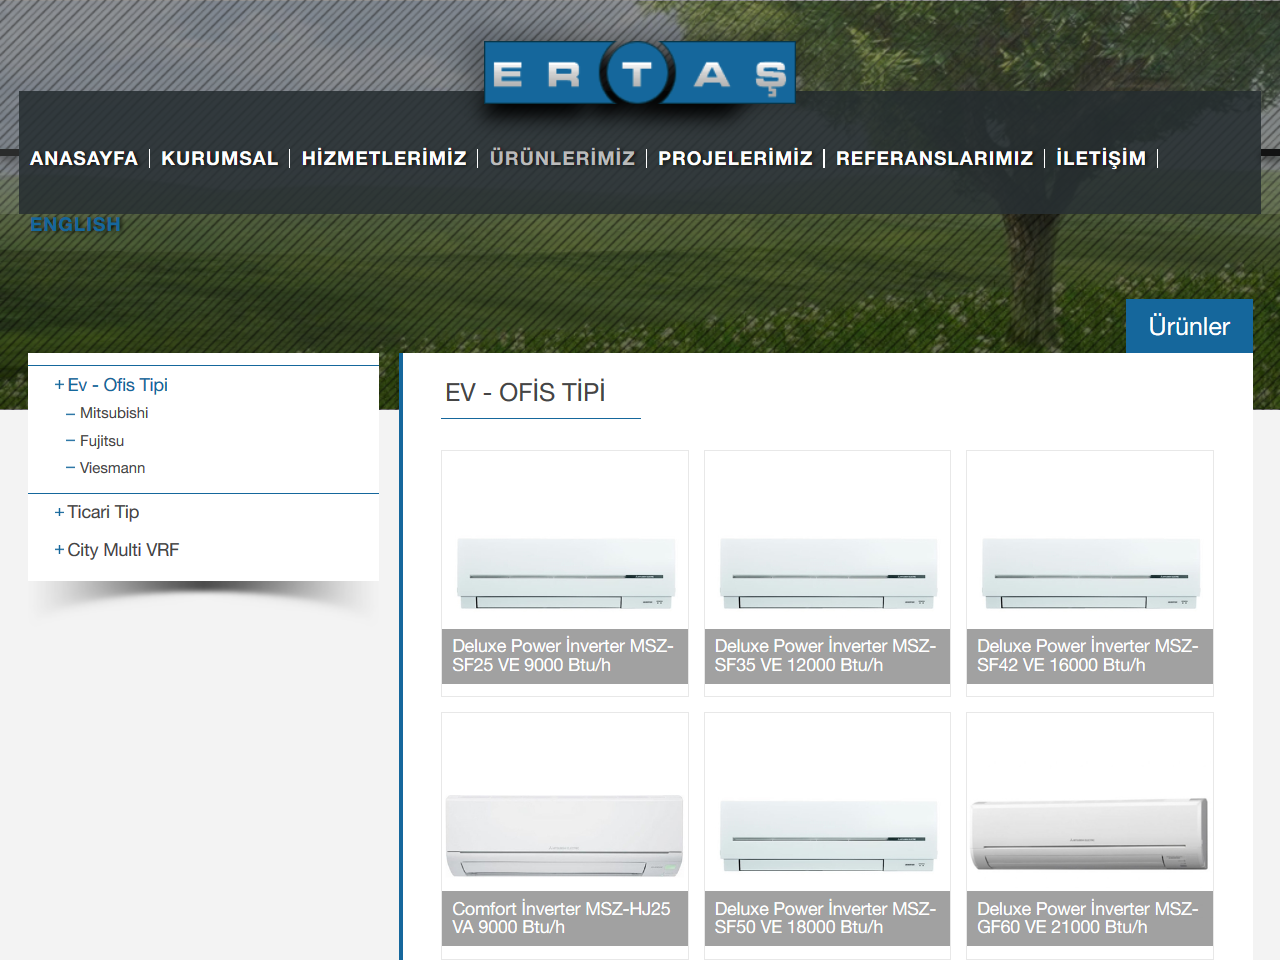This screenshot has height=960, width=1280.
Task: Click the EV - OFİS TİPİ heading
Action: [525, 393]
